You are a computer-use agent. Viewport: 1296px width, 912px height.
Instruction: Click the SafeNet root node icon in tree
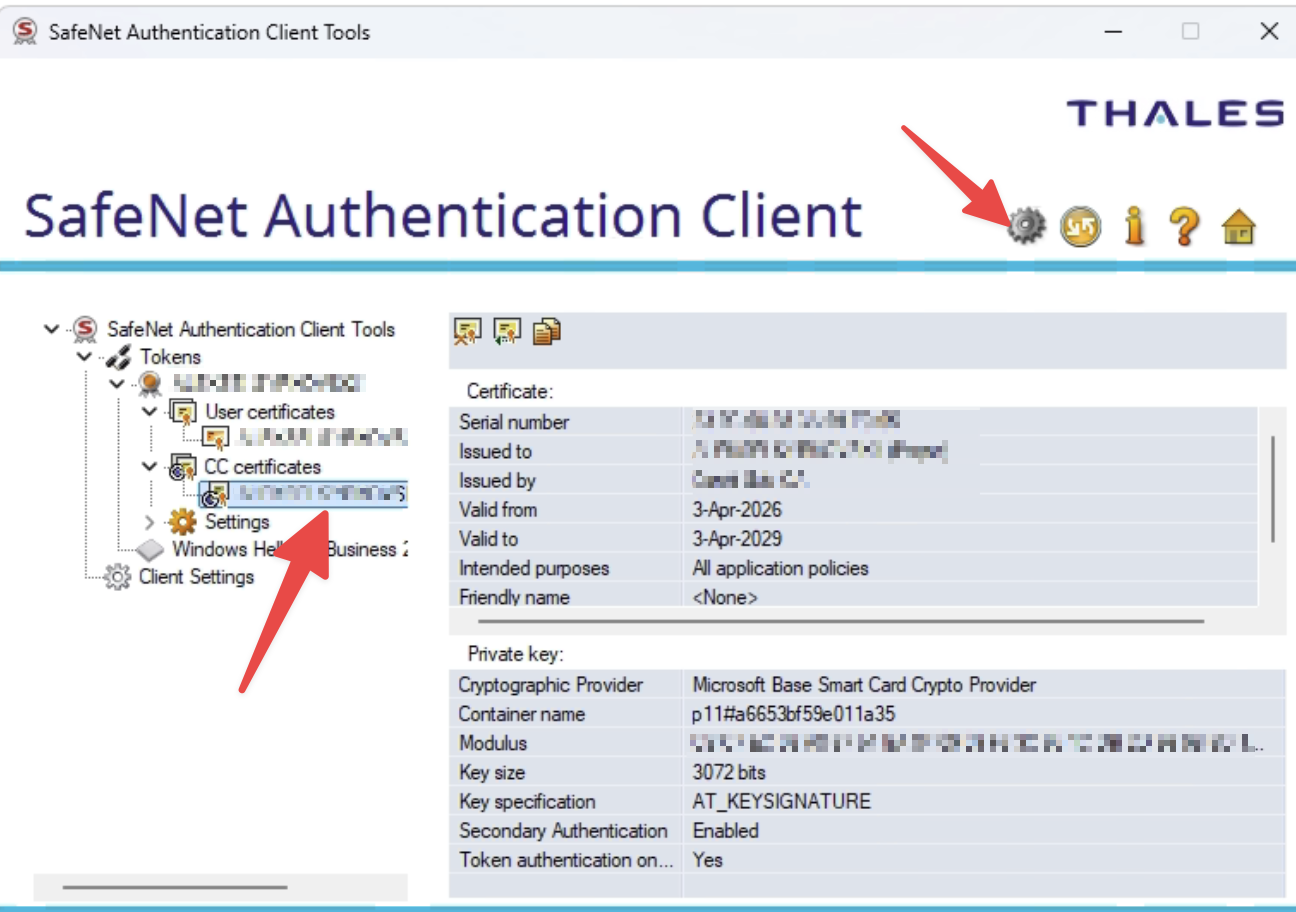(86, 329)
